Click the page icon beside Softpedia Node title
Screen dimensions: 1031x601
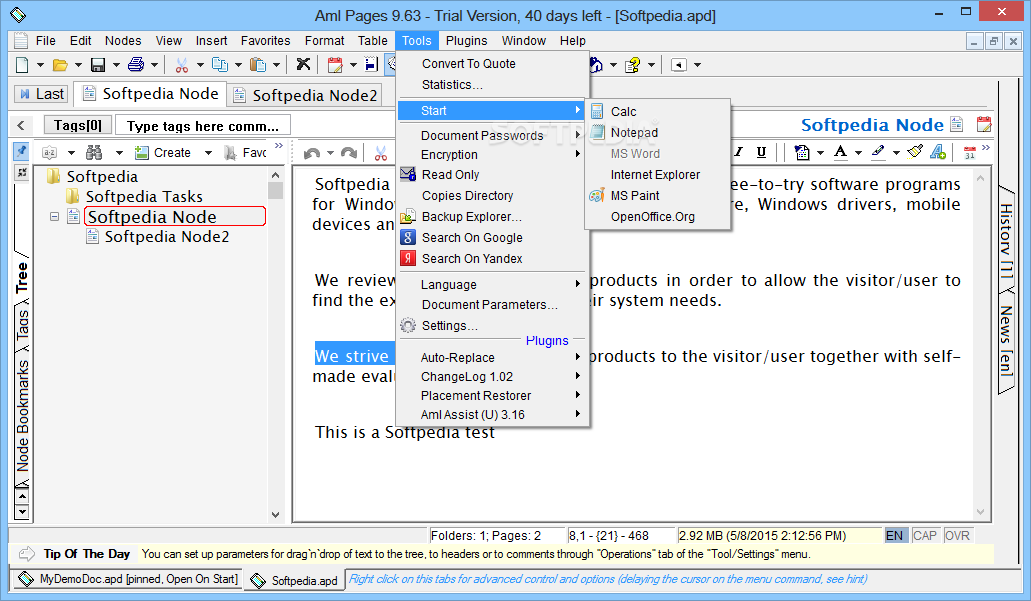(x=957, y=124)
